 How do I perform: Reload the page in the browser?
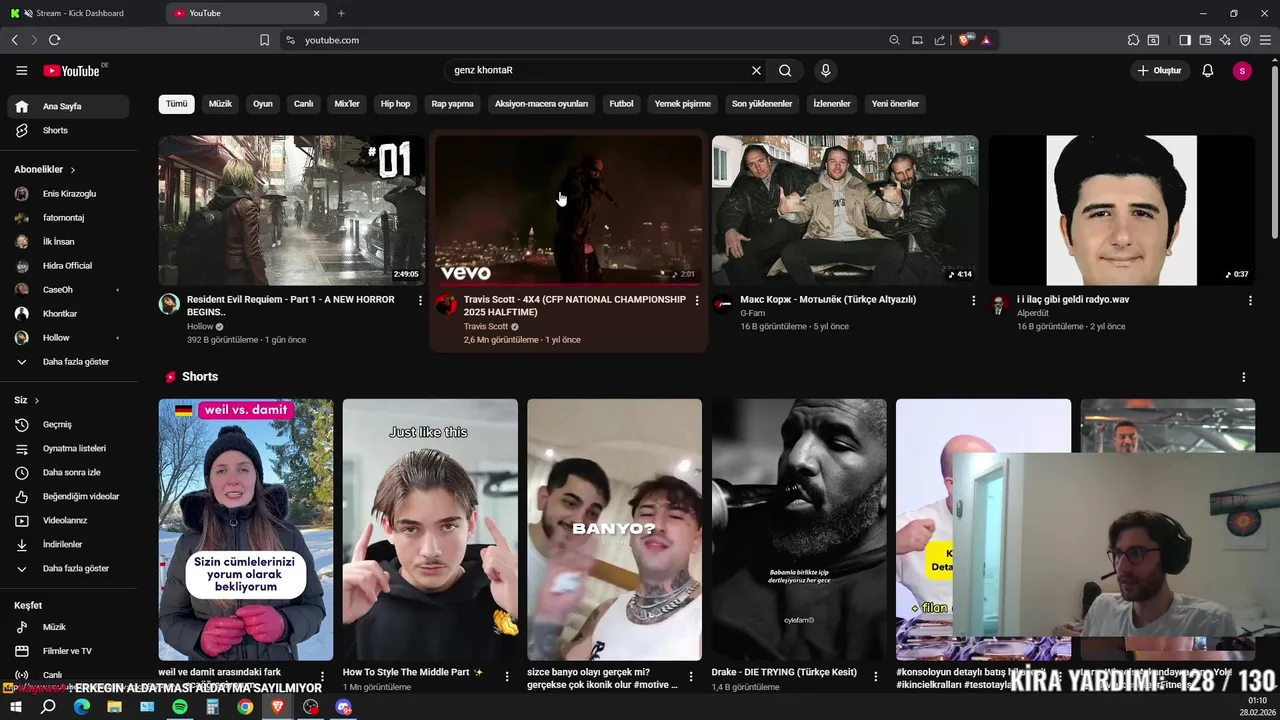[54, 40]
